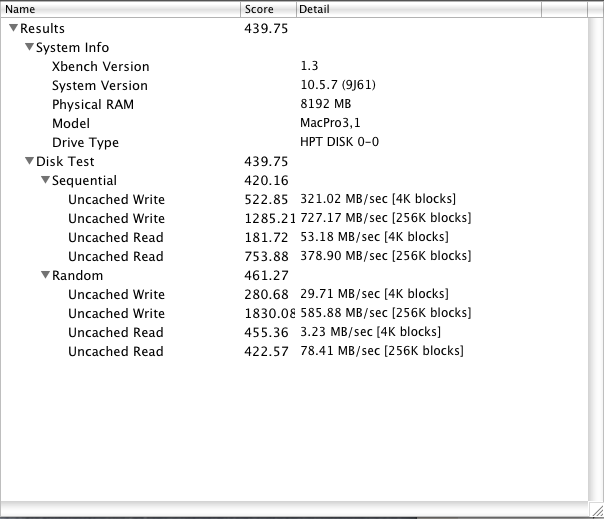The width and height of the screenshot is (604, 519).
Task: Select the System Version row
Action: click(x=294, y=85)
